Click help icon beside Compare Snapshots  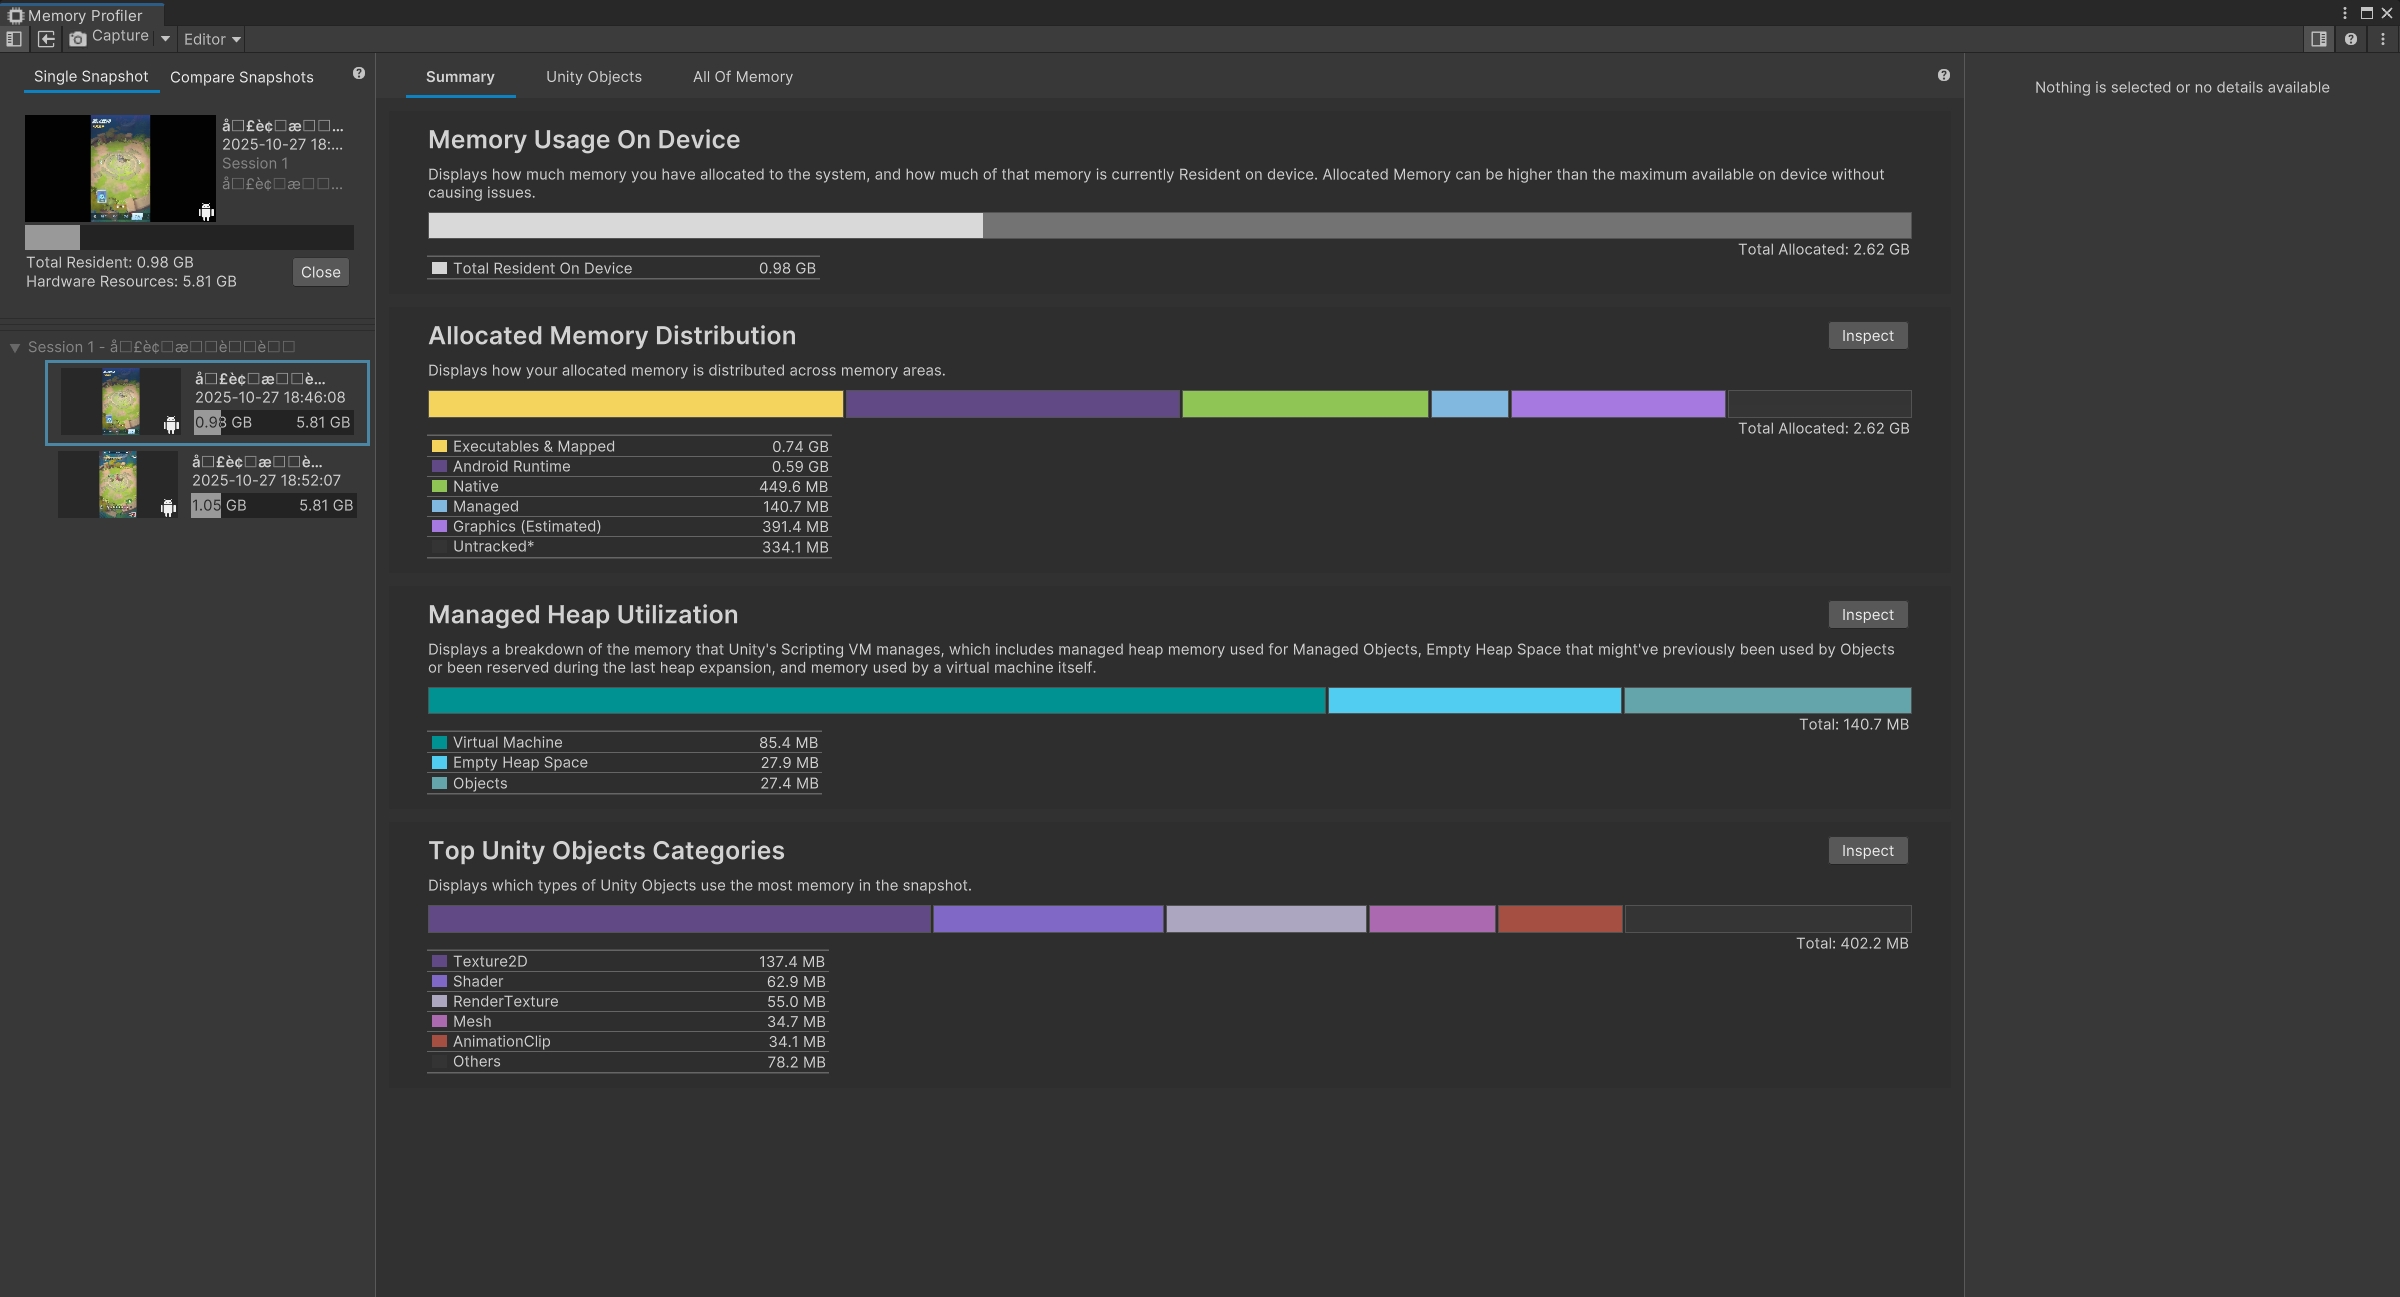pos(359,74)
